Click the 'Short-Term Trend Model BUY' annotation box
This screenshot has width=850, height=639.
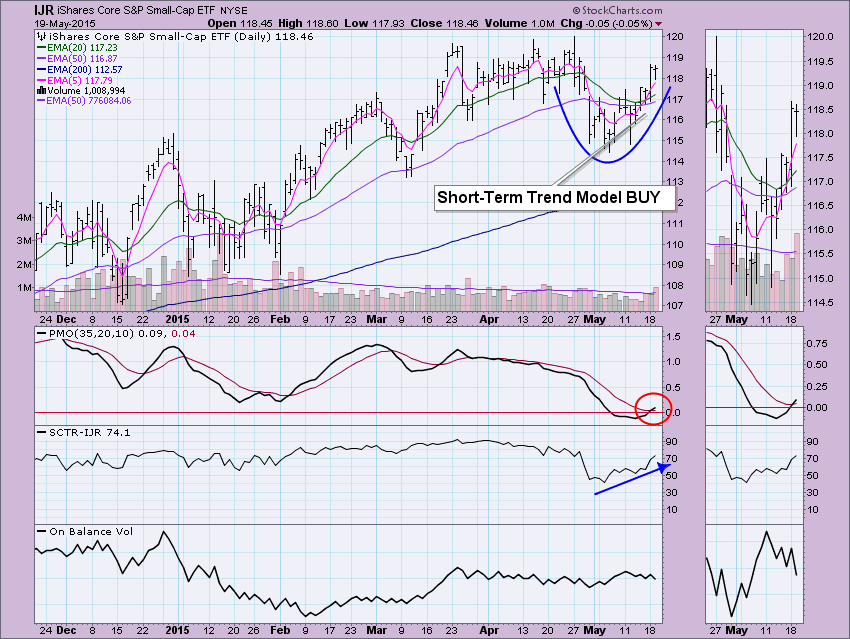pyautogui.click(x=555, y=198)
